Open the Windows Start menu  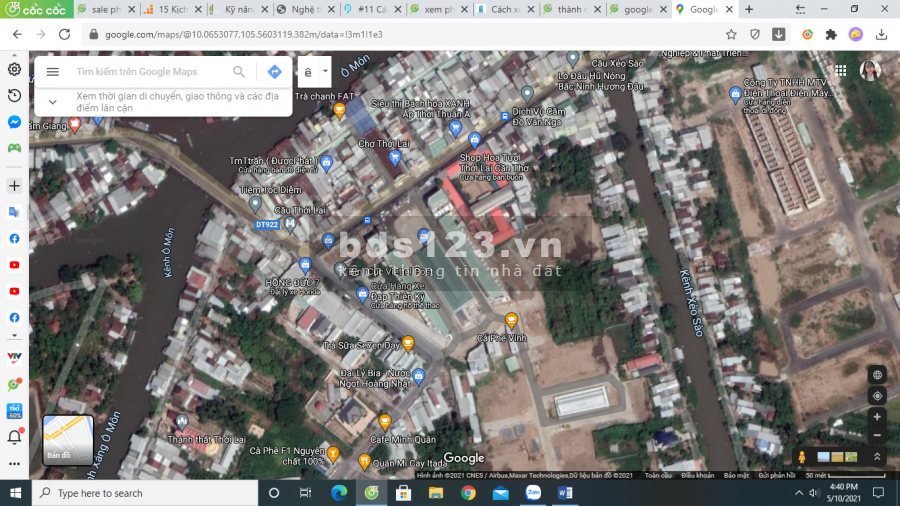click(x=15, y=493)
